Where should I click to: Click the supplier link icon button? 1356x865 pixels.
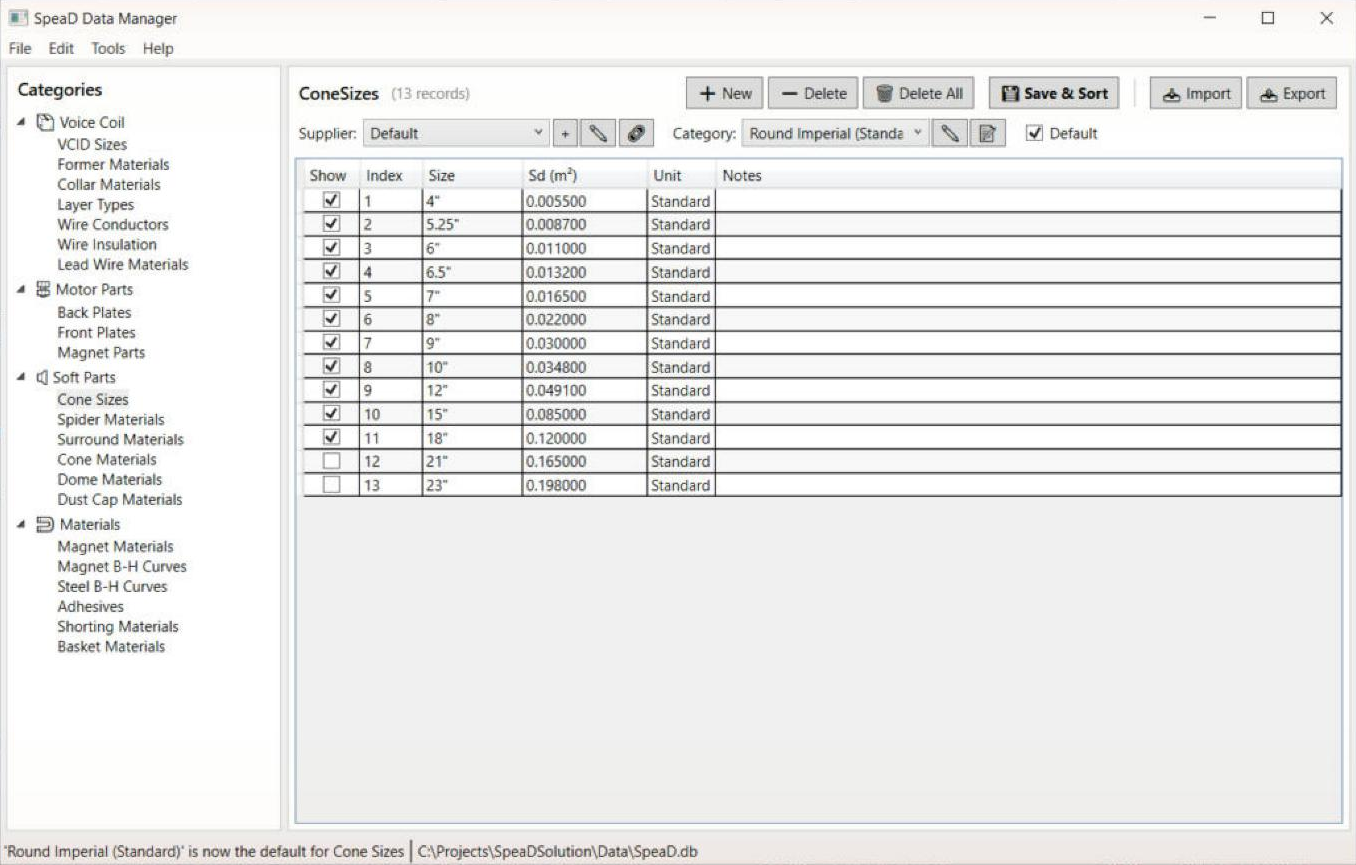click(636, 133)
